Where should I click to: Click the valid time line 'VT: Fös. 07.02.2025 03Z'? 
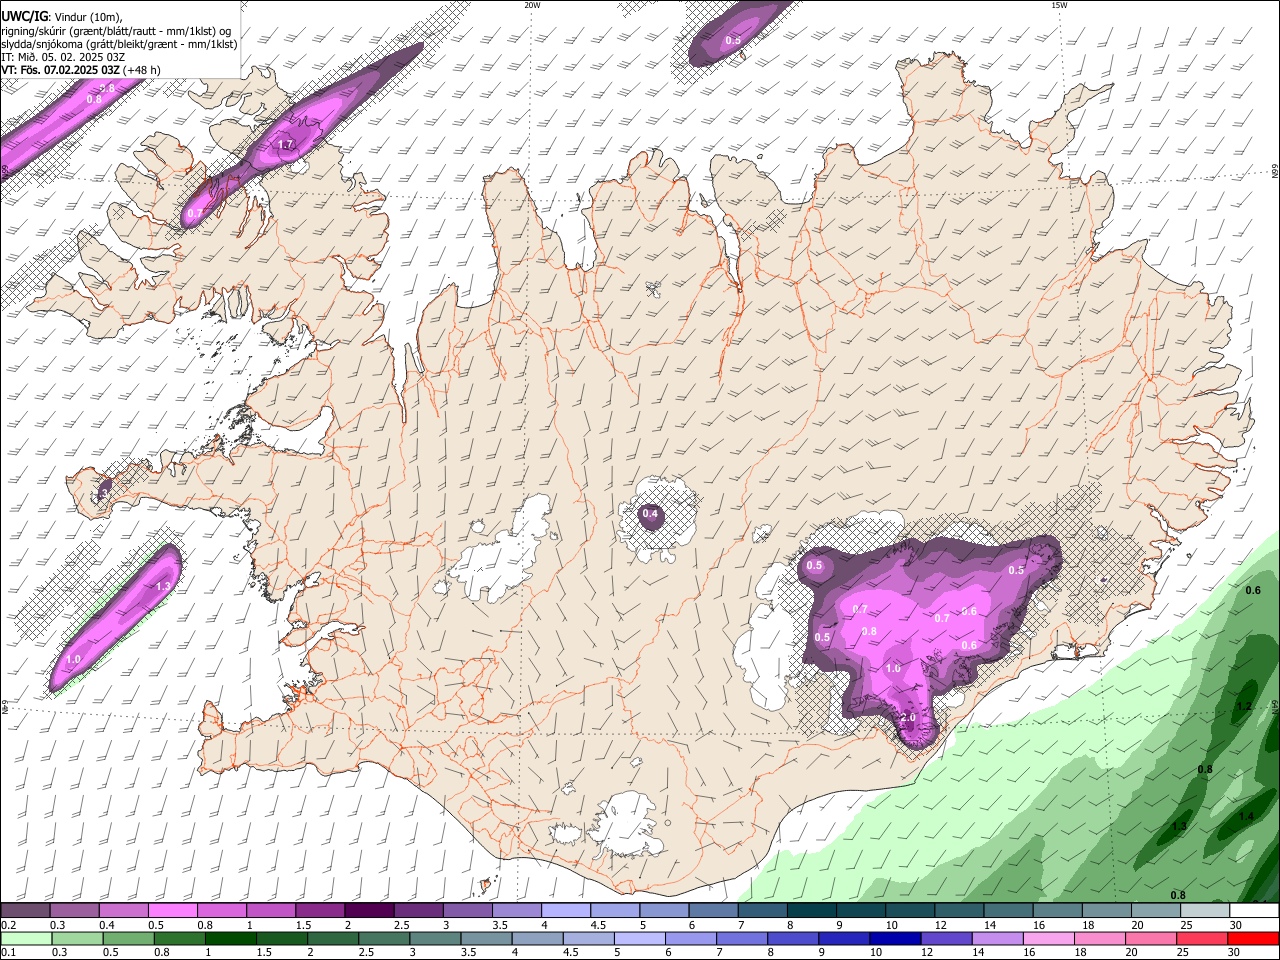tap(61, 71)
